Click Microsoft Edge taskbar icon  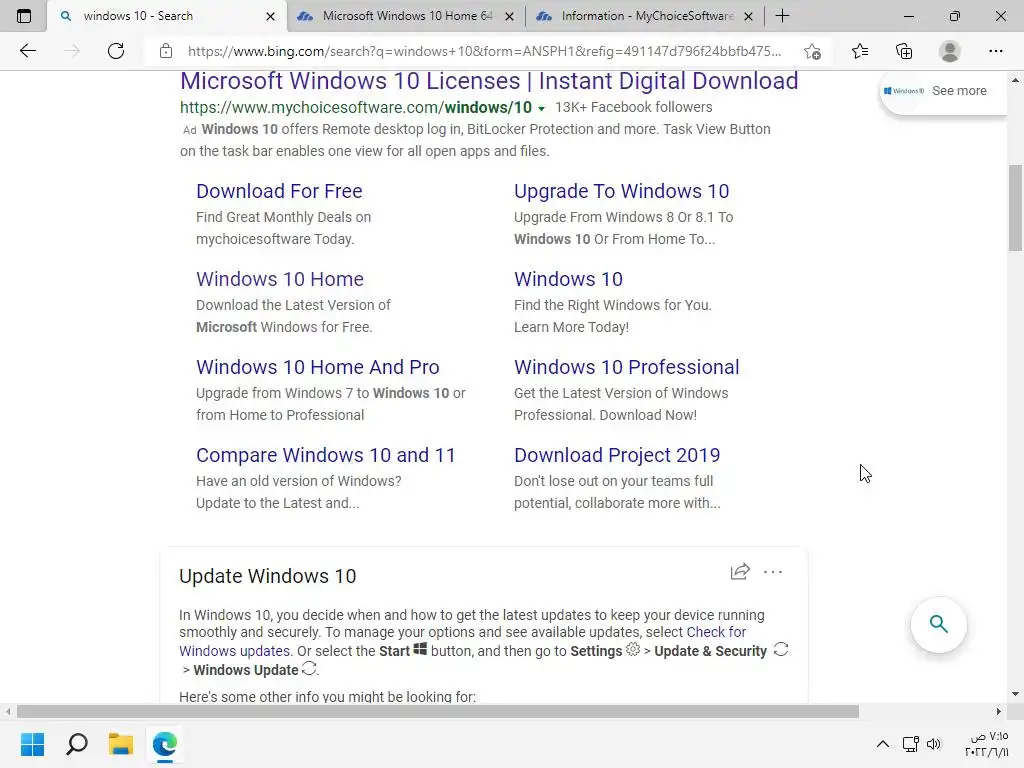(x=165, y=744)
